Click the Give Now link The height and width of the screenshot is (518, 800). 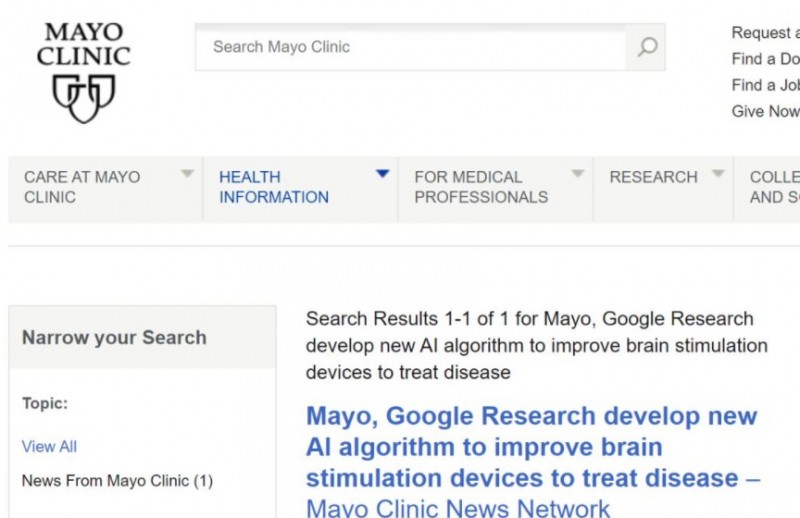coord(765,111)
